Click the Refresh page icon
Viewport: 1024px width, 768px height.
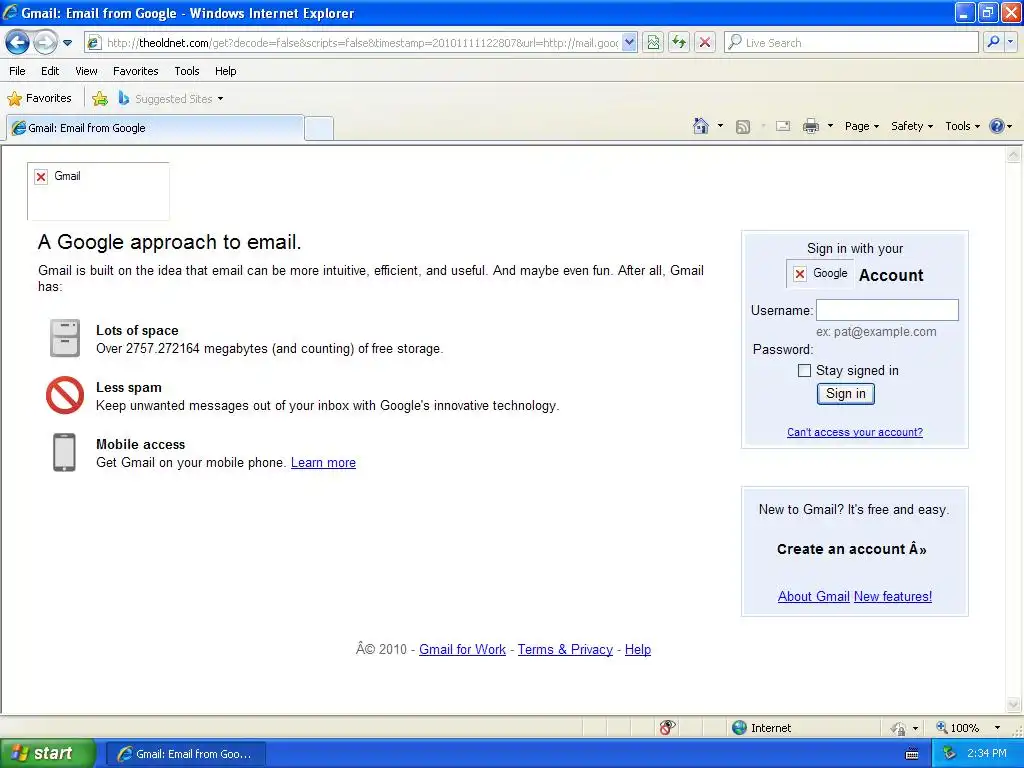coord(679,43)
